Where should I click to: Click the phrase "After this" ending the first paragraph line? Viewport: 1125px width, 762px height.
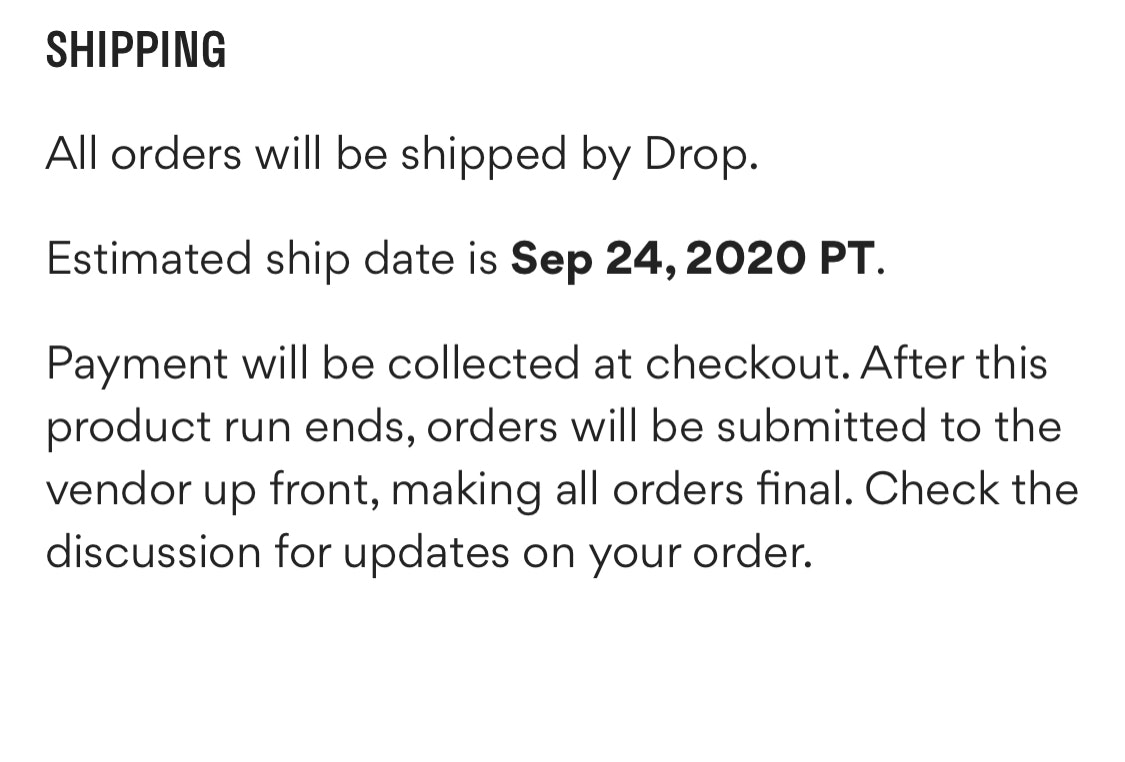[953, 362]
